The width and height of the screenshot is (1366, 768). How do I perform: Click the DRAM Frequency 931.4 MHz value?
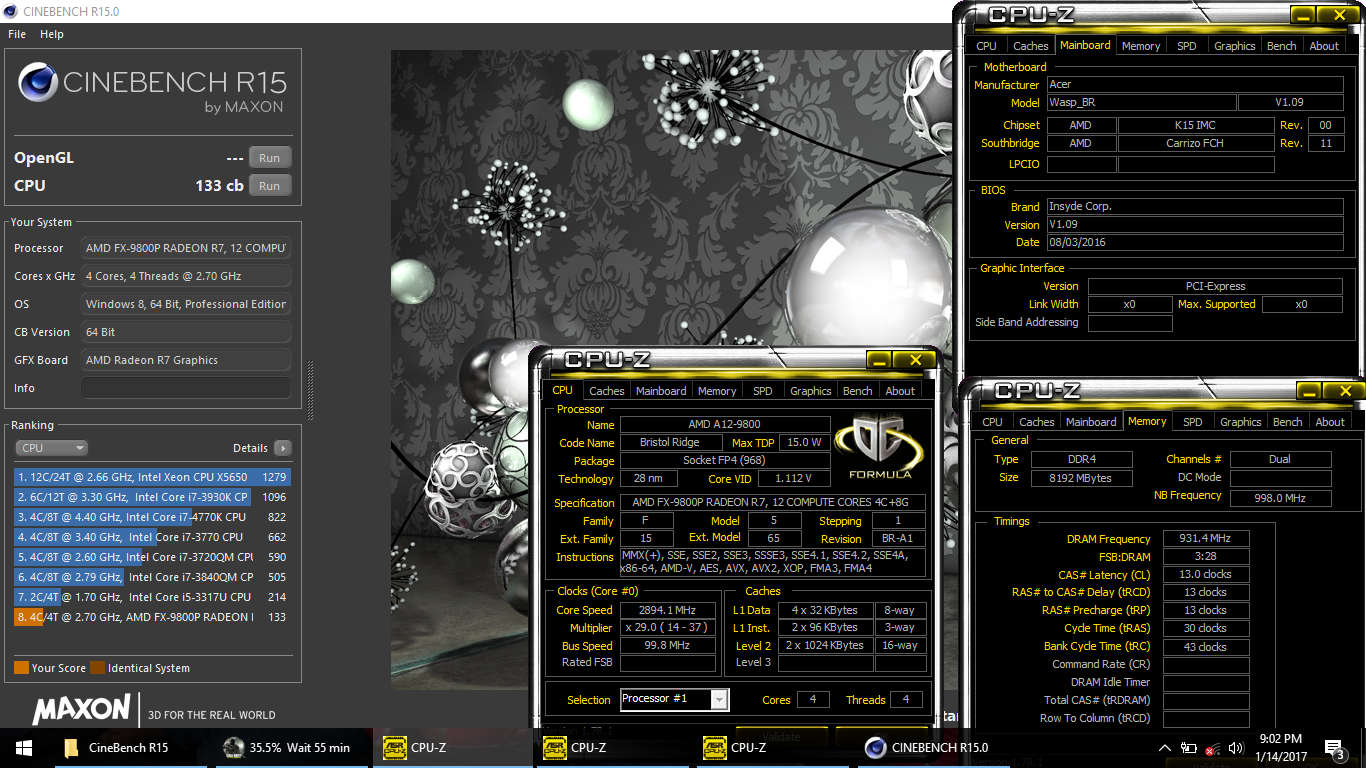[1206, 539]
